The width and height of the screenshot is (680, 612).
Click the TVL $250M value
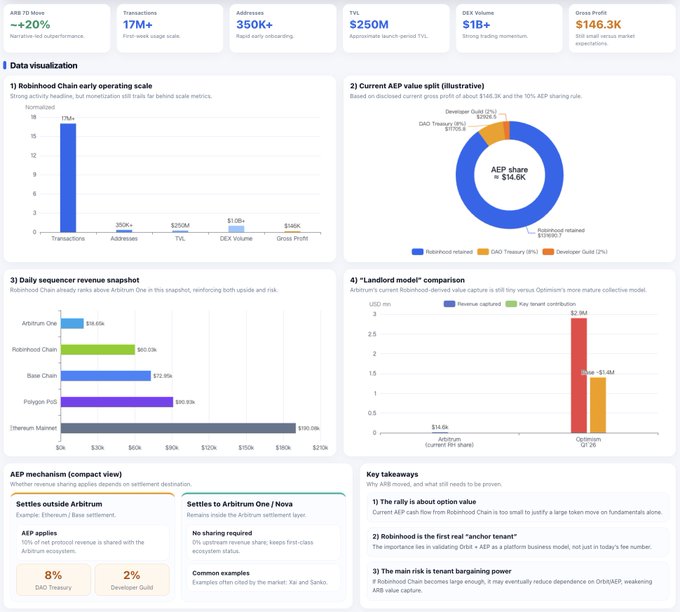(369, 25)
